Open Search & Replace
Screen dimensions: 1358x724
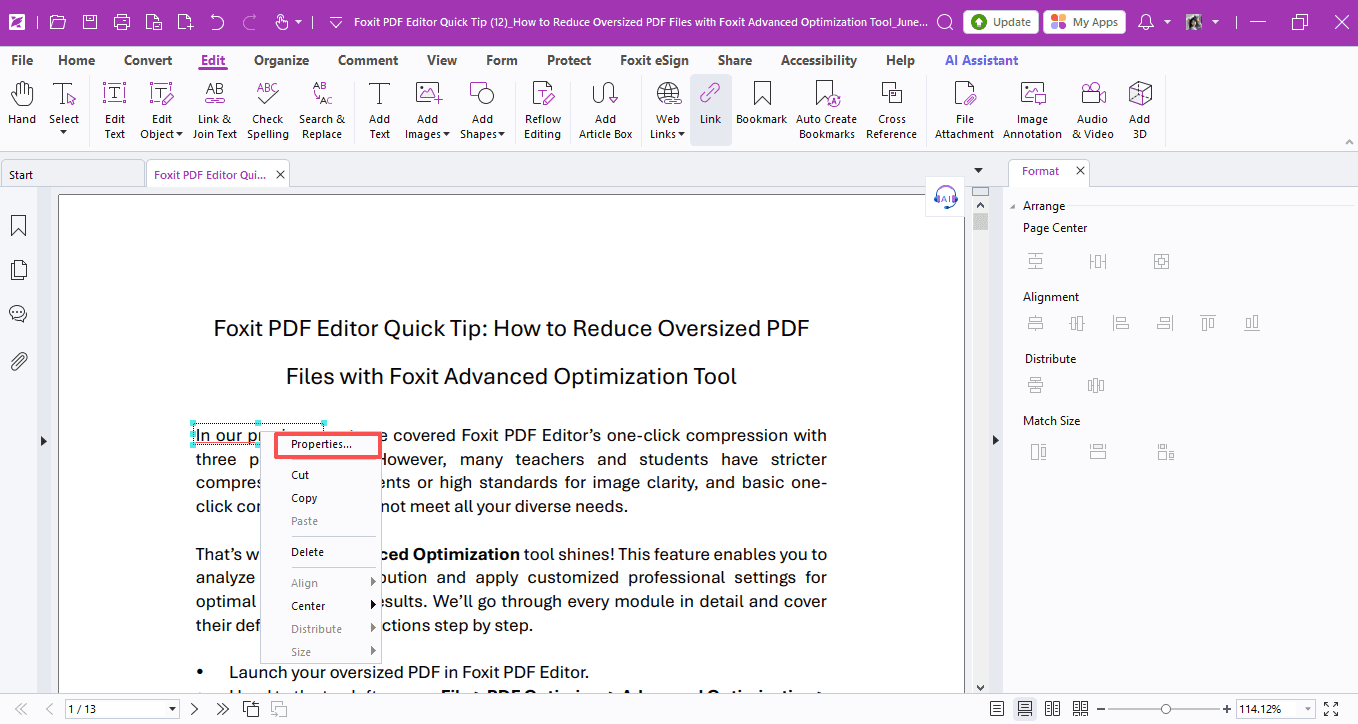[x=322, y=109]
